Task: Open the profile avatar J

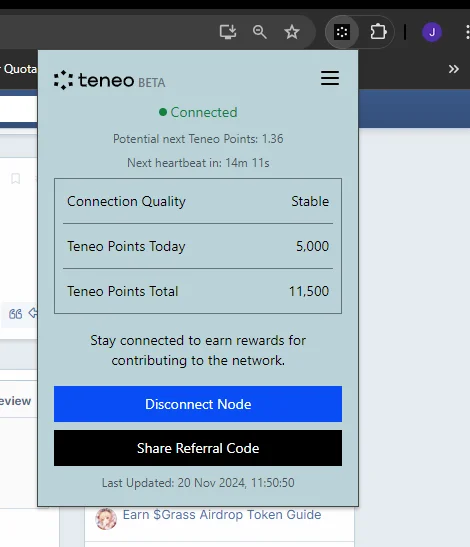Action: [x=432, y=32]
